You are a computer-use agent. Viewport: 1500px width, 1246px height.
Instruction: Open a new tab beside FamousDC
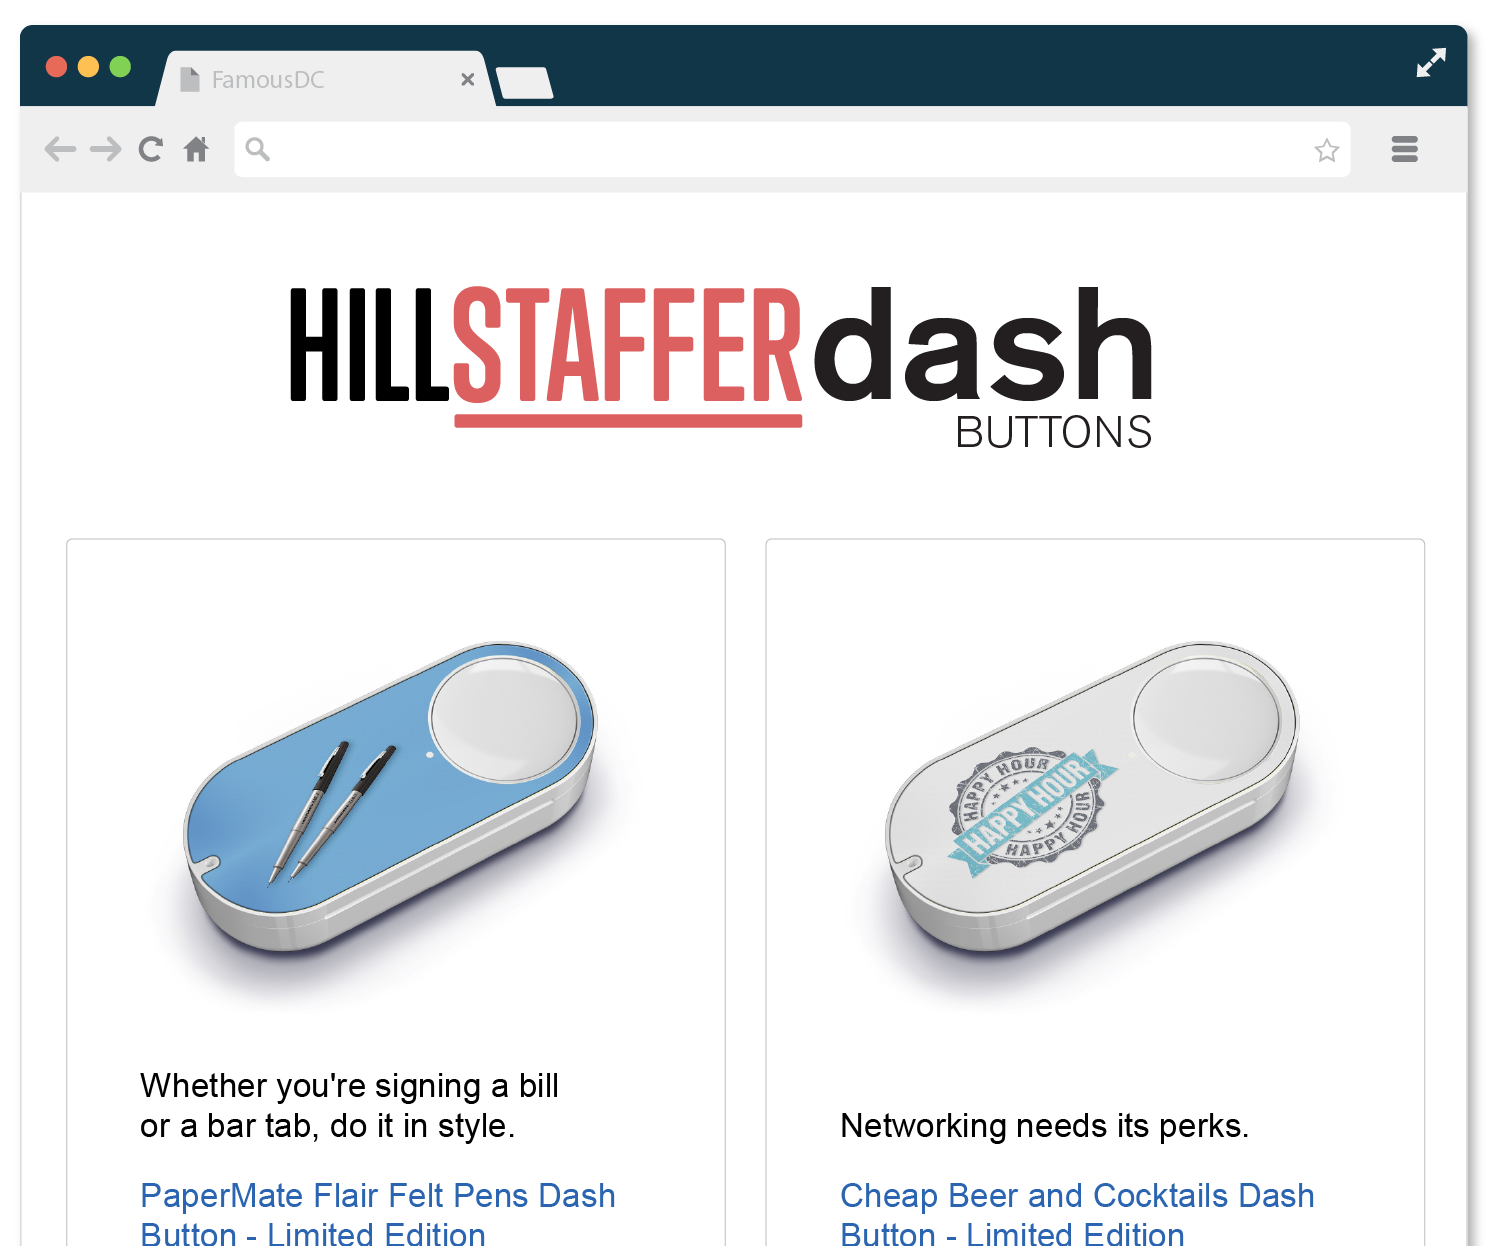click(524, 83)
